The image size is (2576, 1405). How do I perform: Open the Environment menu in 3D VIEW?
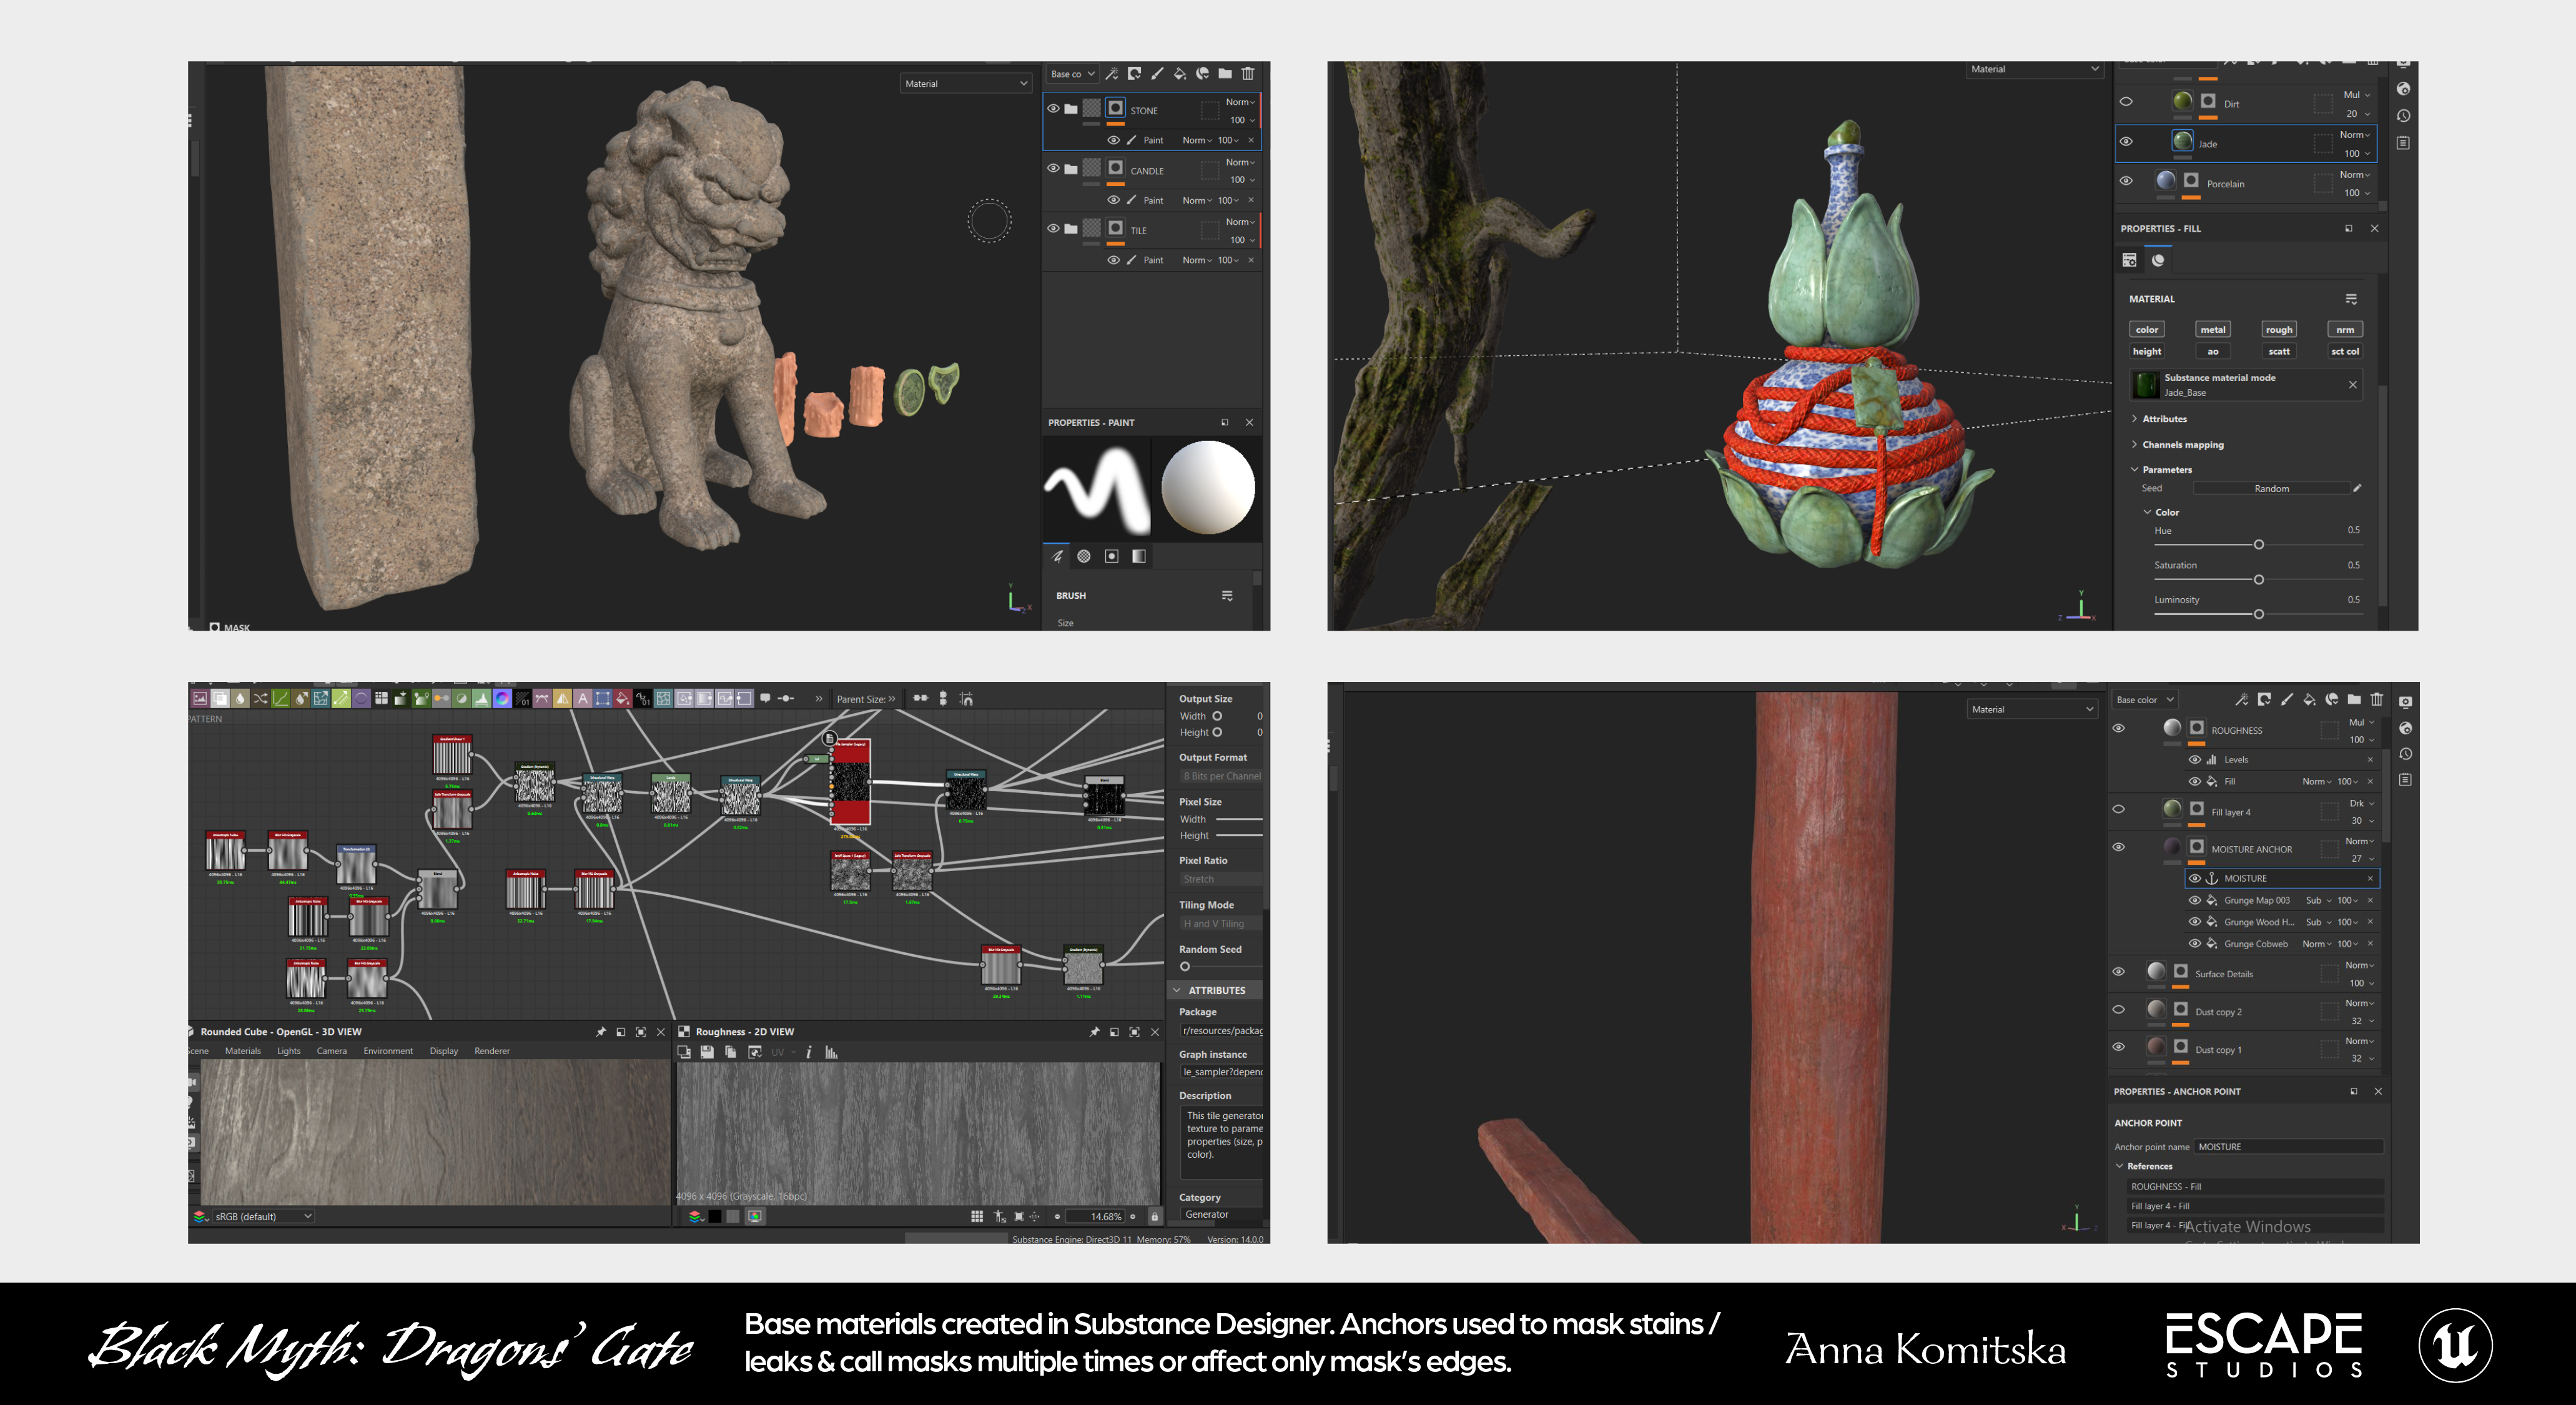coord(388,1051)
